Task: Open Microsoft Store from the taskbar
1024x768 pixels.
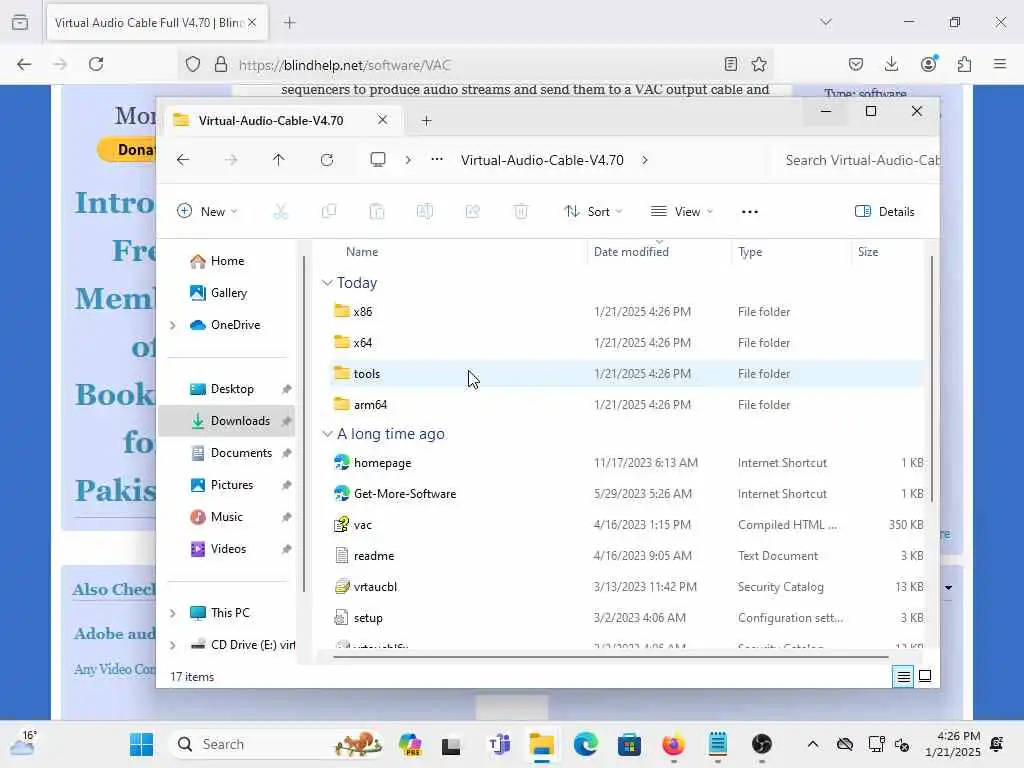Action: pos(630,744)
